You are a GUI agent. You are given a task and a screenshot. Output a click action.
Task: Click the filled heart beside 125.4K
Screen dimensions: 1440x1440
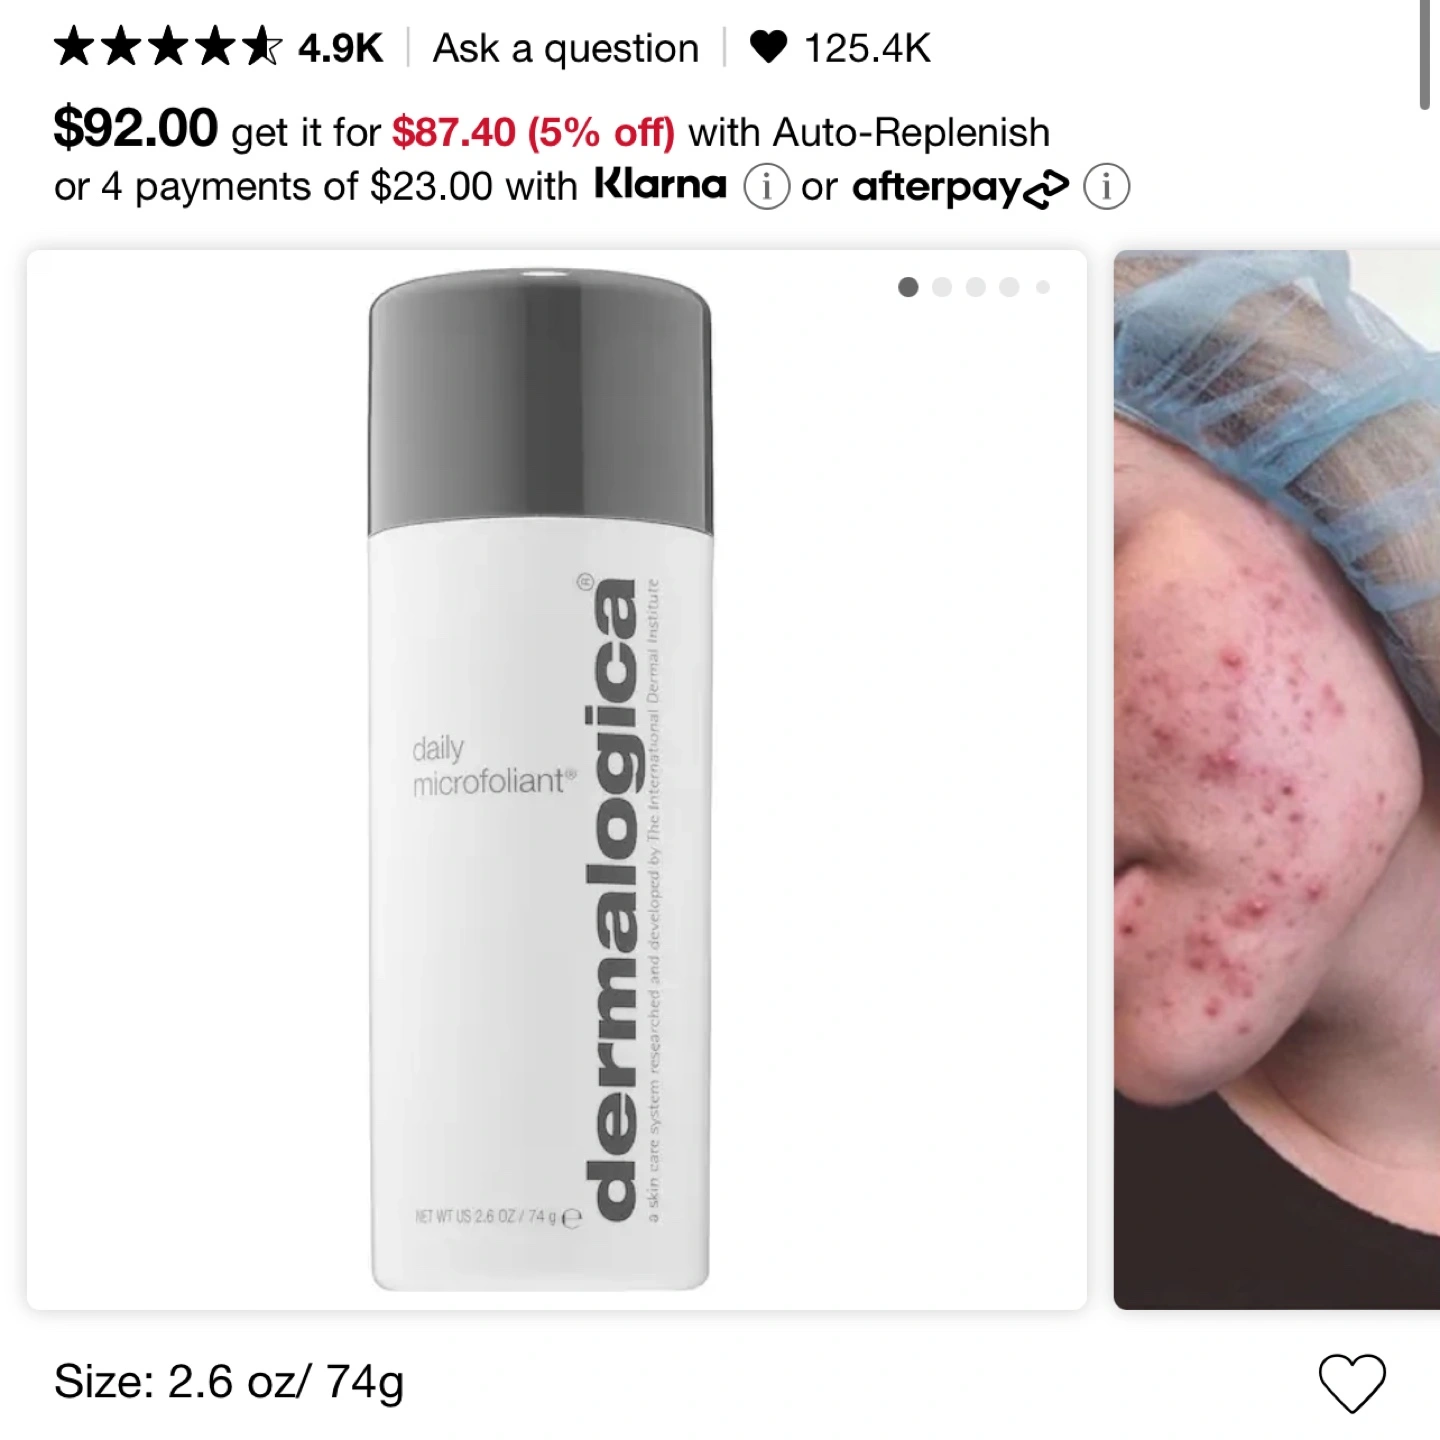coord(768,47)
